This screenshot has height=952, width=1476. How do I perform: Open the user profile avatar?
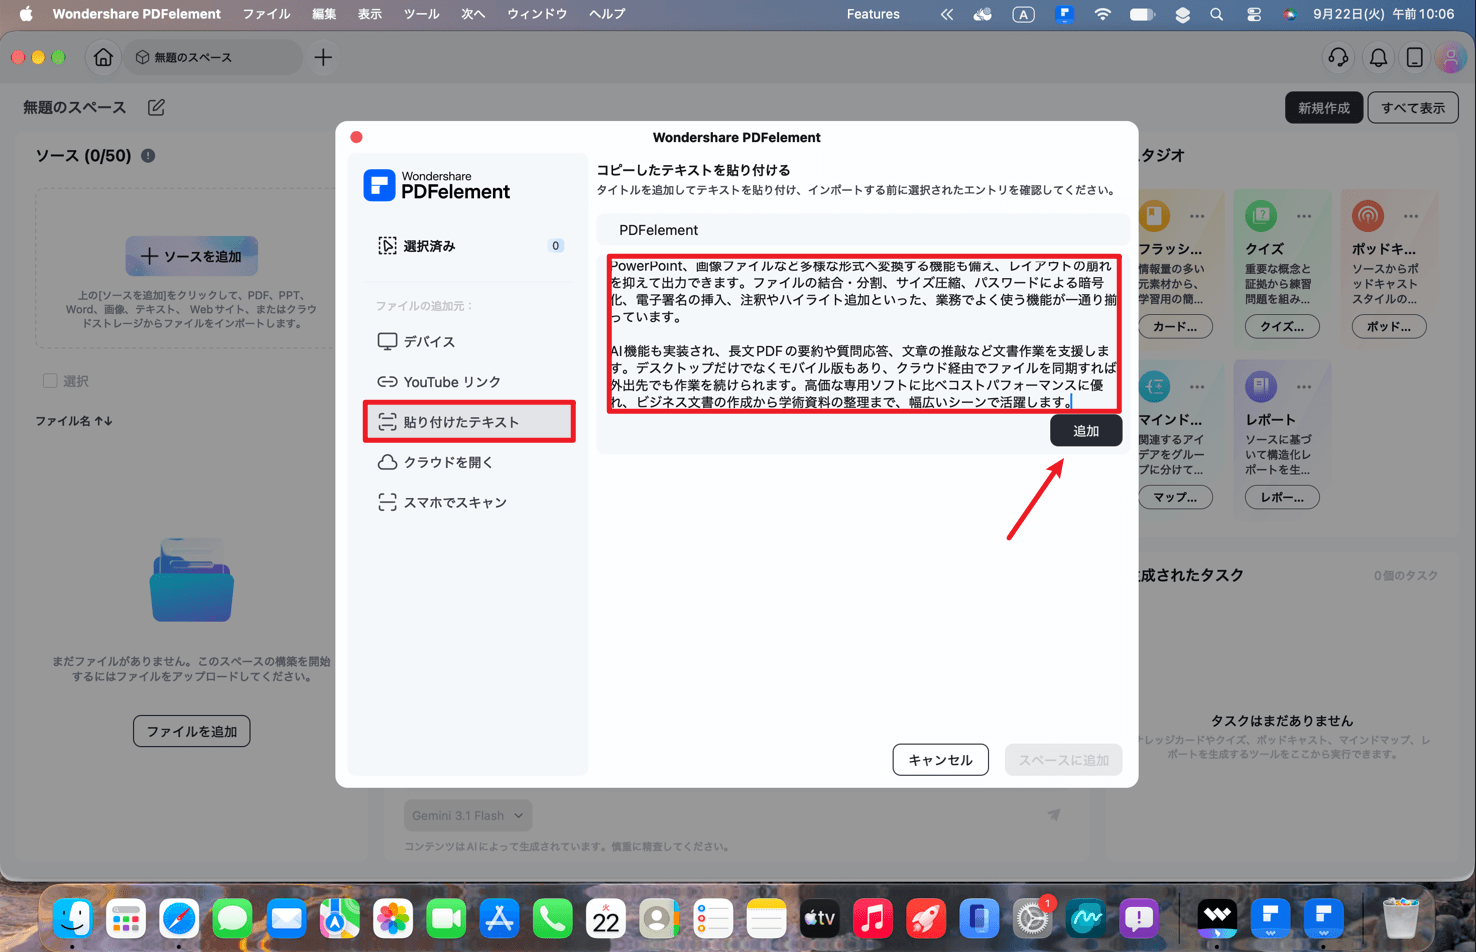pyautogui.click(x=1450, y=58)
